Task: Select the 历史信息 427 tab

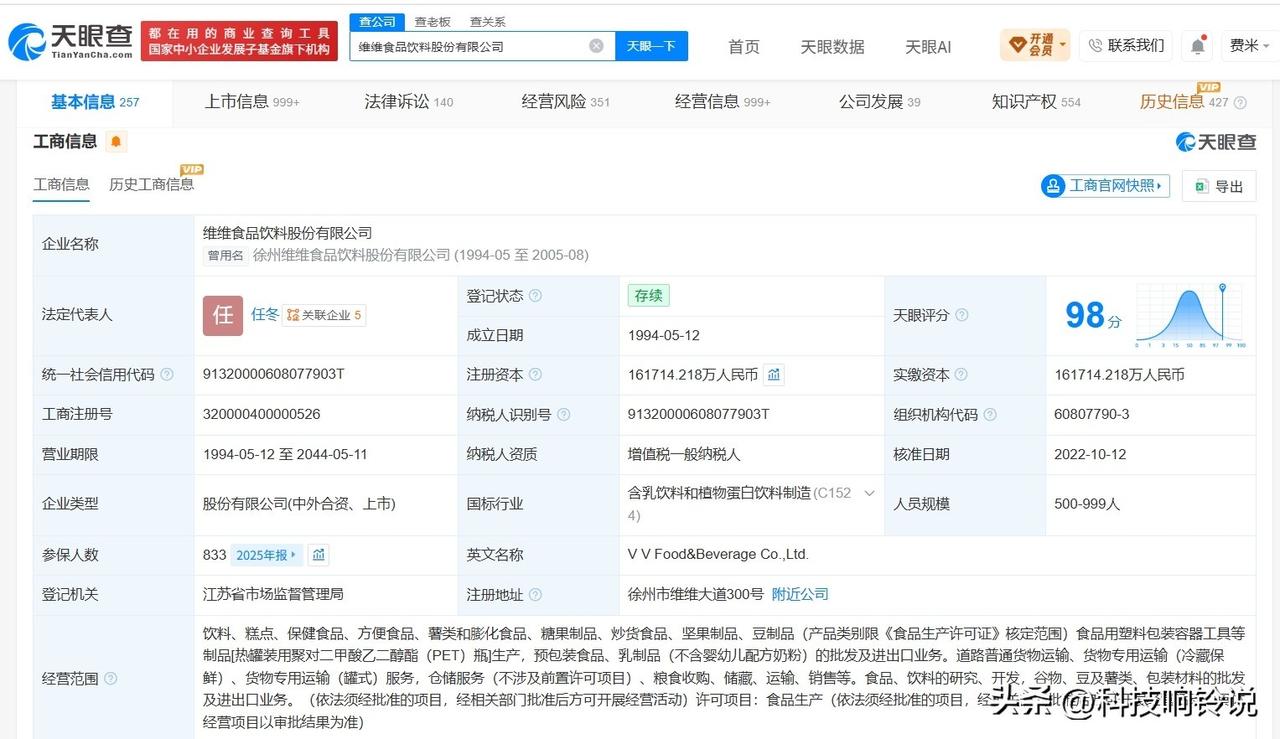Action: [1184, 102]
